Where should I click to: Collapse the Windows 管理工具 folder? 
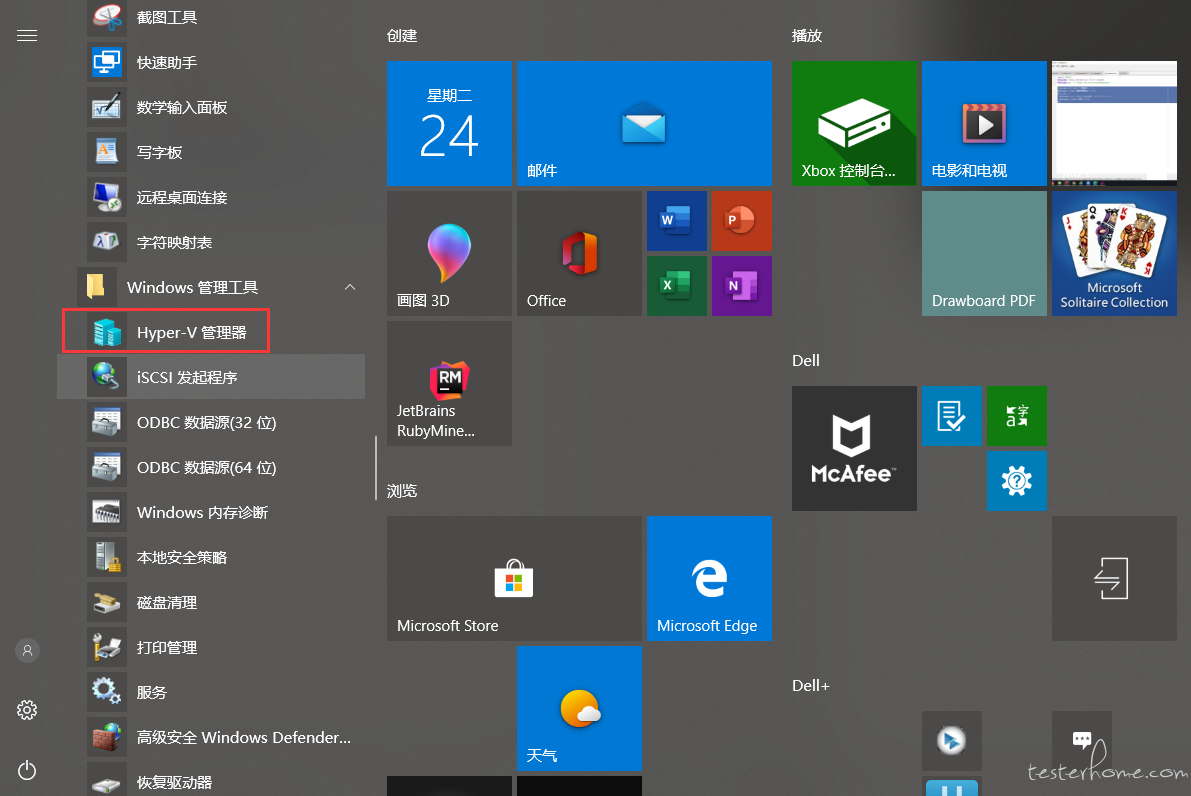pos(211,287)
